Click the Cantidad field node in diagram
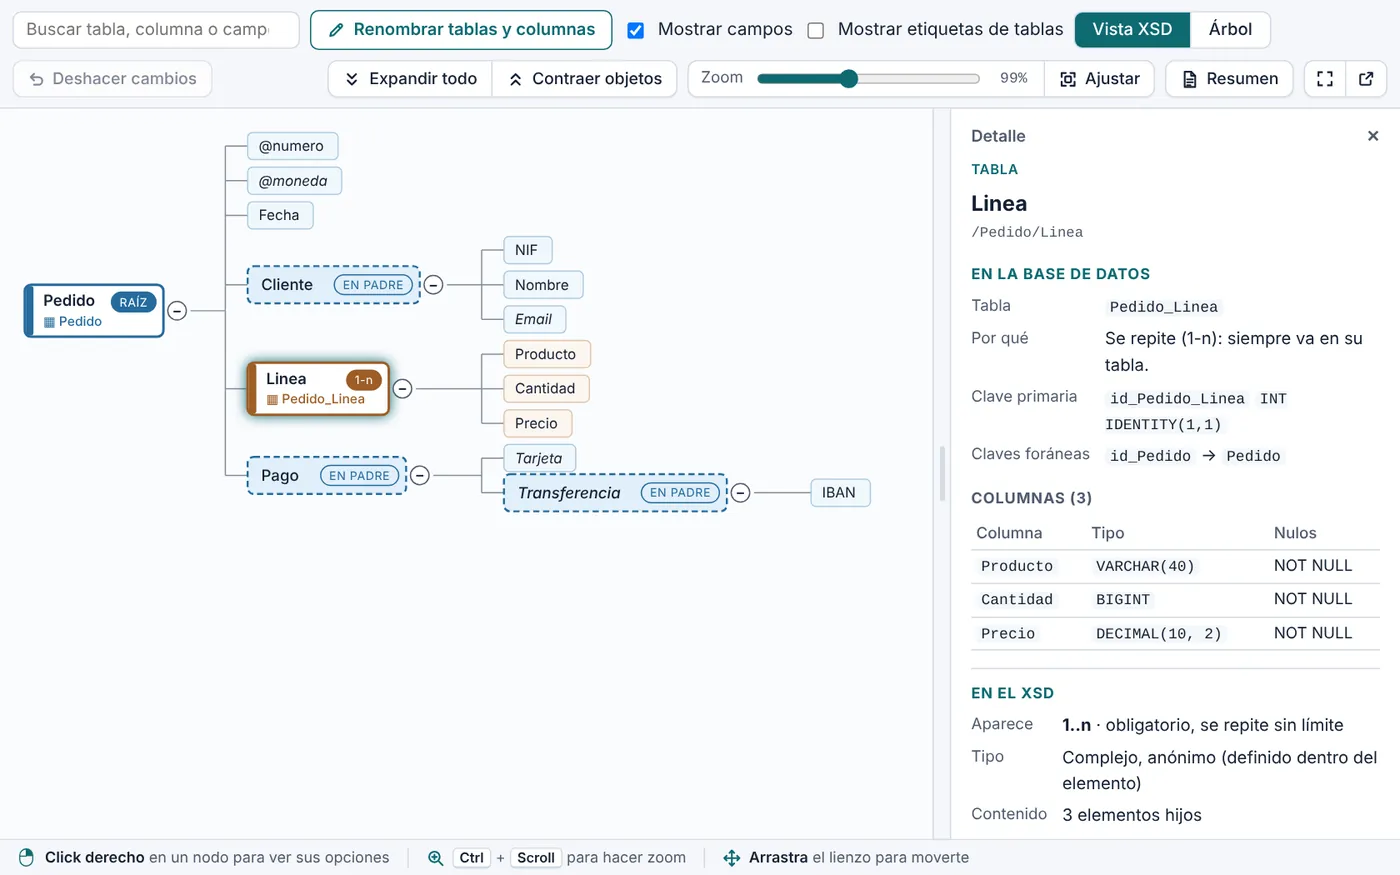 pyautogui.click(x=545, y=389)
